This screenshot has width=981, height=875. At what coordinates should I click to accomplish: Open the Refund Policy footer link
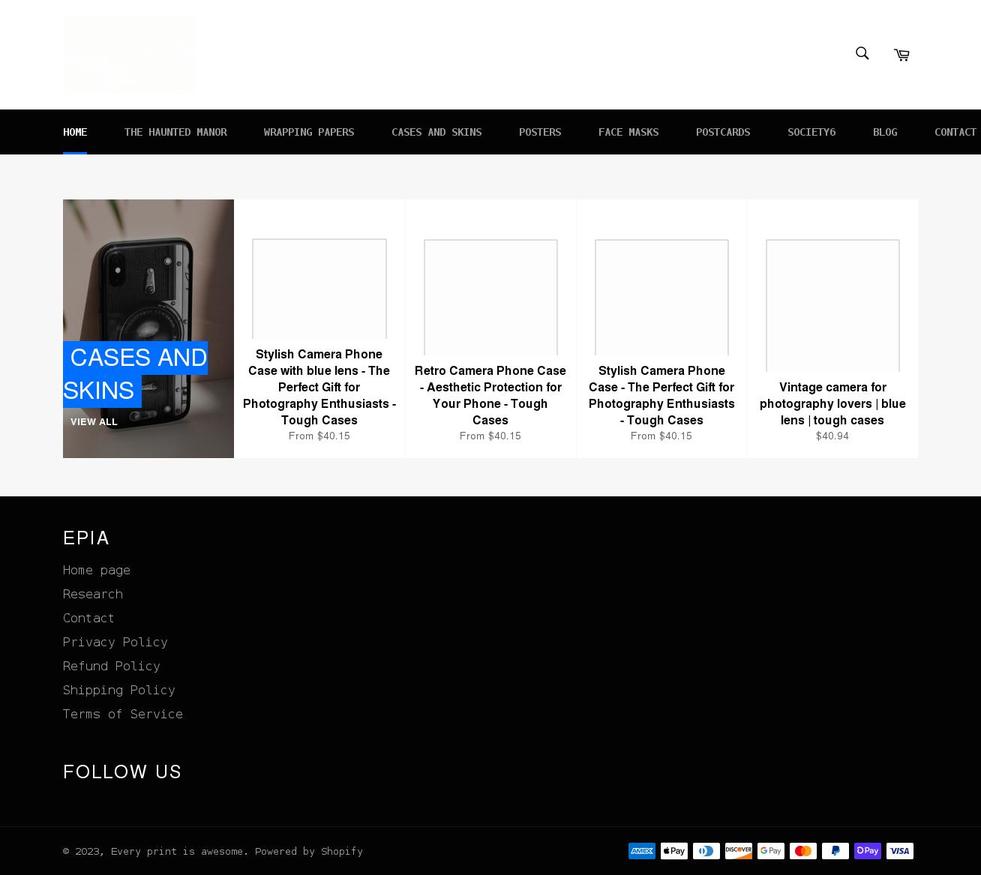click(x=111, y=666)
